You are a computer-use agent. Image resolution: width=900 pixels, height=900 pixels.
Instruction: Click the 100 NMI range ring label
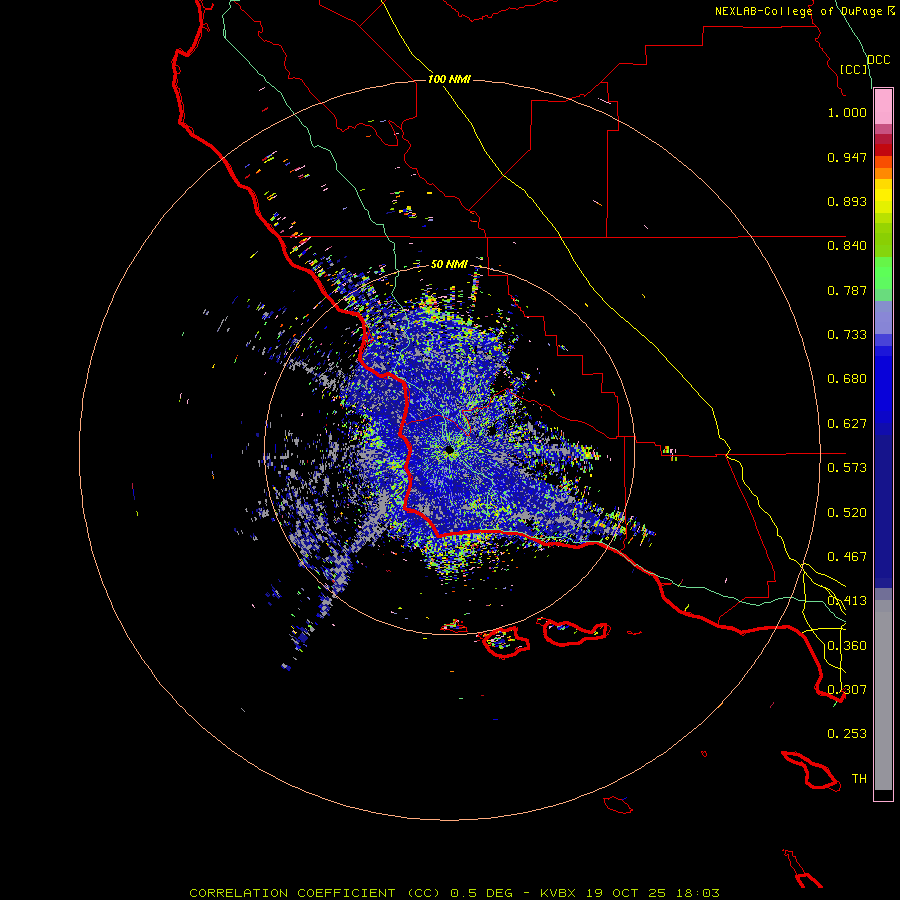[449, 79]
